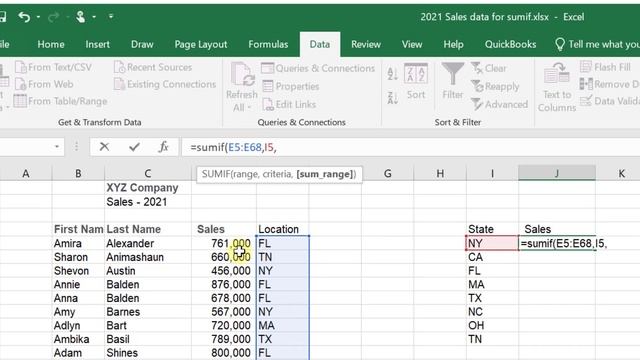
Task: Go to the View tab
Action: (412, 44)
